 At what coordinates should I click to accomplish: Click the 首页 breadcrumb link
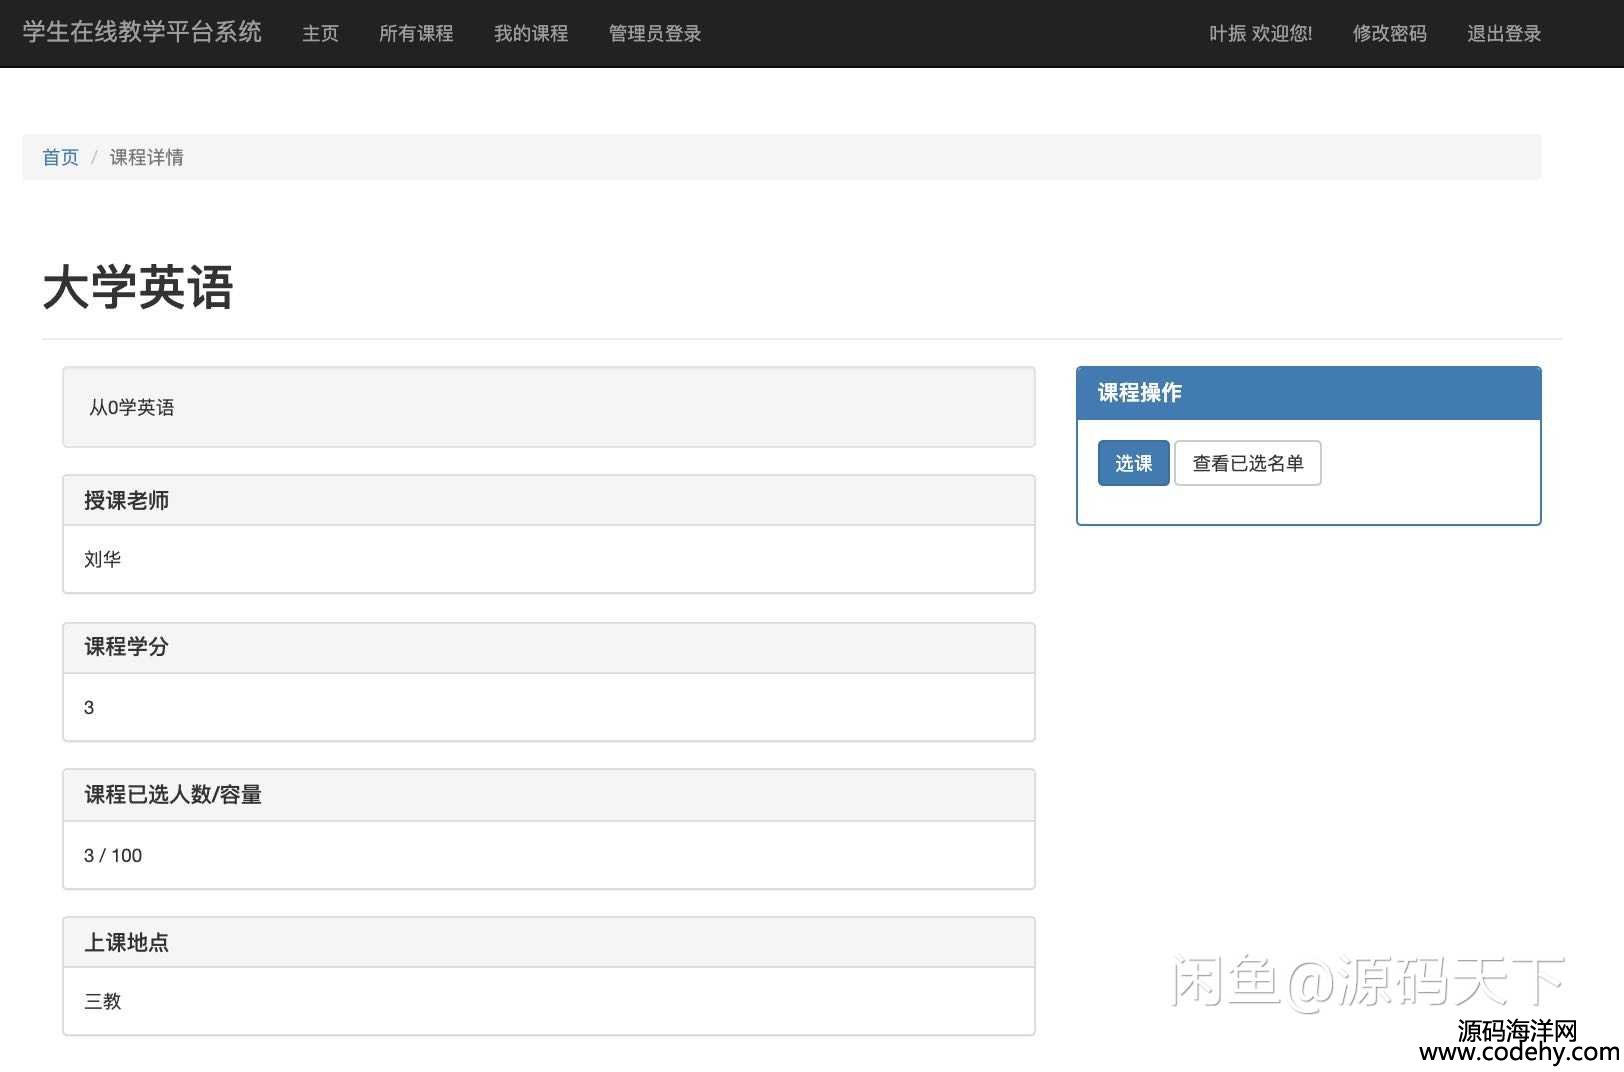pyautogui.click(x=60, y=157)
